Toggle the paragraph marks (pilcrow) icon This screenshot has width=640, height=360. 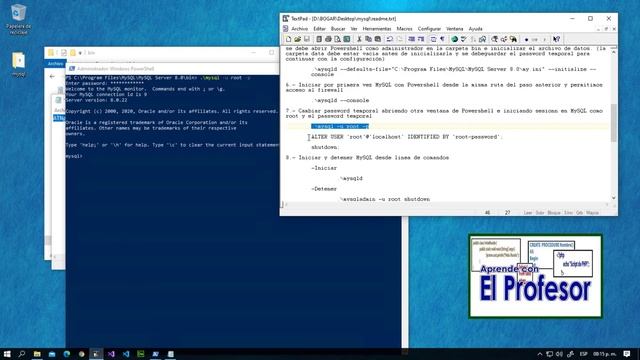pos(442,39)
